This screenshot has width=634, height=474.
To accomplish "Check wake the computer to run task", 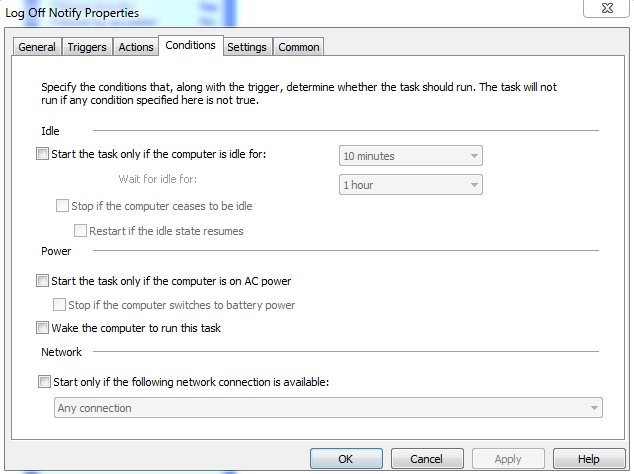I will coord(42,328).
